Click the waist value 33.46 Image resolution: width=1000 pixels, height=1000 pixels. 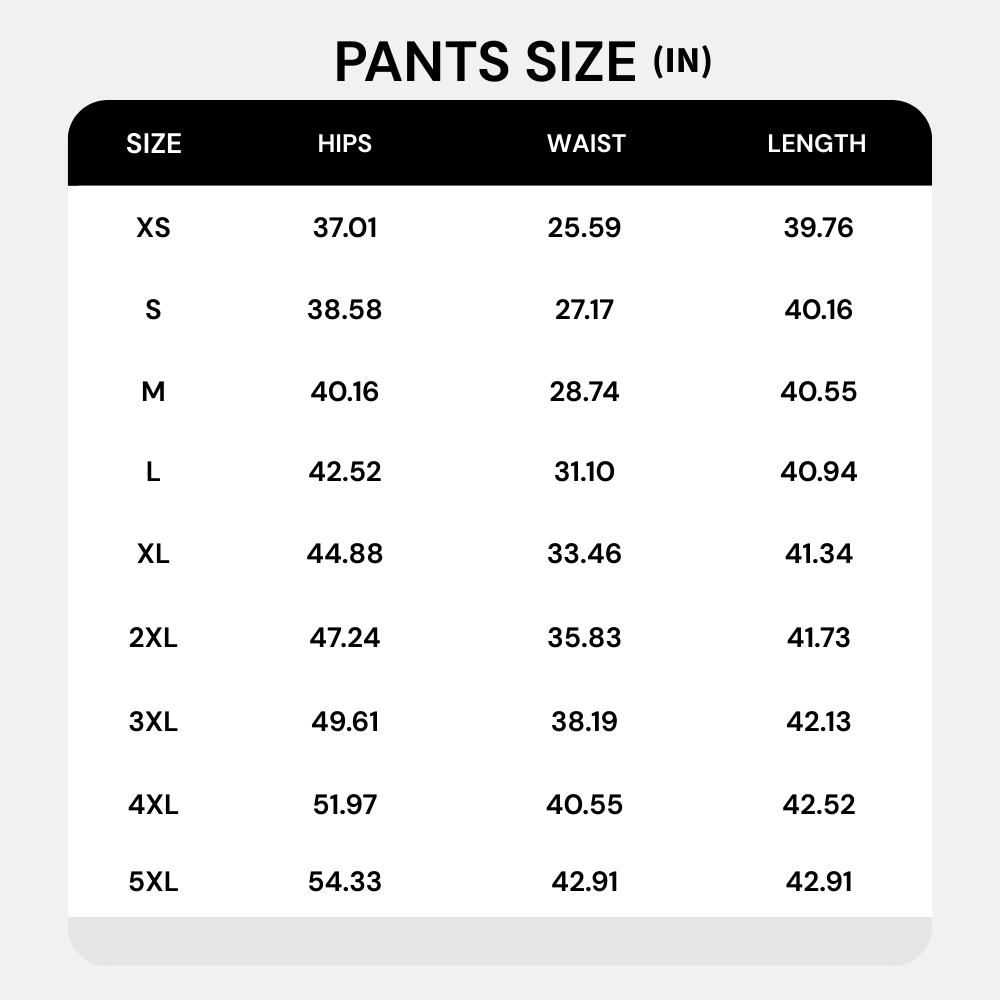584,554
